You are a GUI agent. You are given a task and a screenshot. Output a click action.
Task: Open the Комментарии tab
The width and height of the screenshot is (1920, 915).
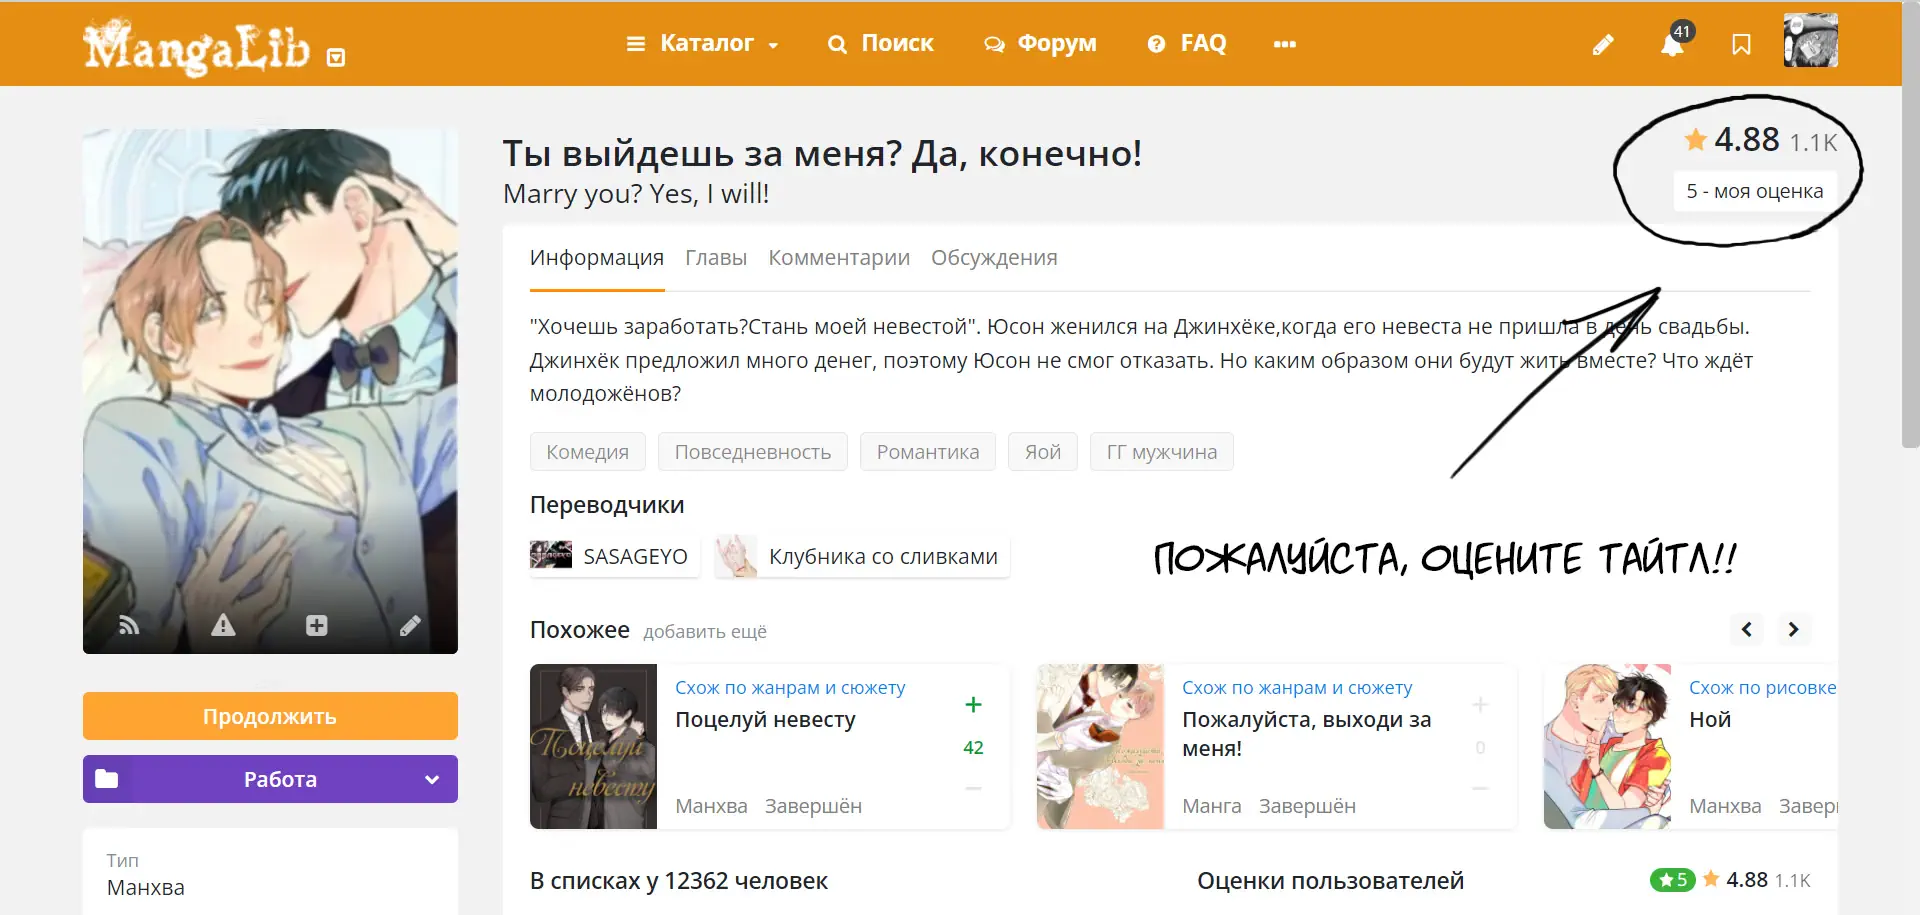839,258
